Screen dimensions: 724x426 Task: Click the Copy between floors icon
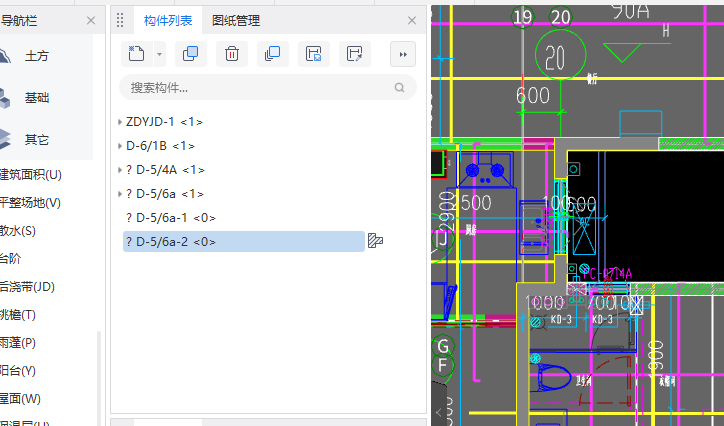pyautogui.click(x=272, y=54)
